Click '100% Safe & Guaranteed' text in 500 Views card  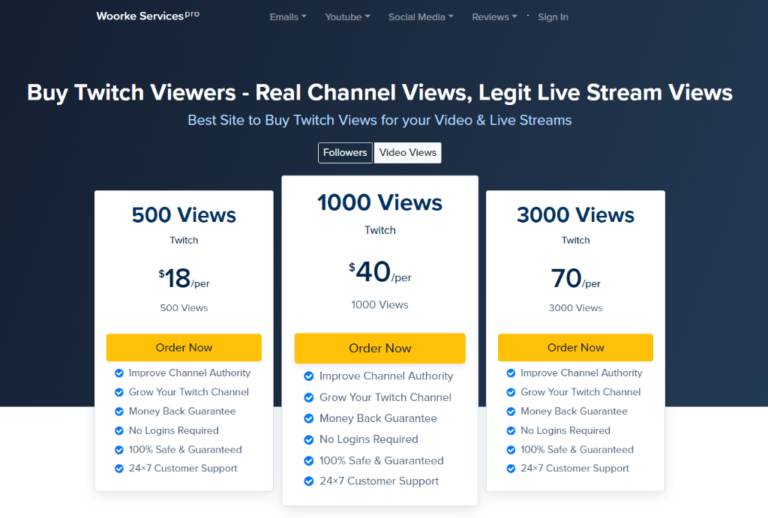click(185, 450)
